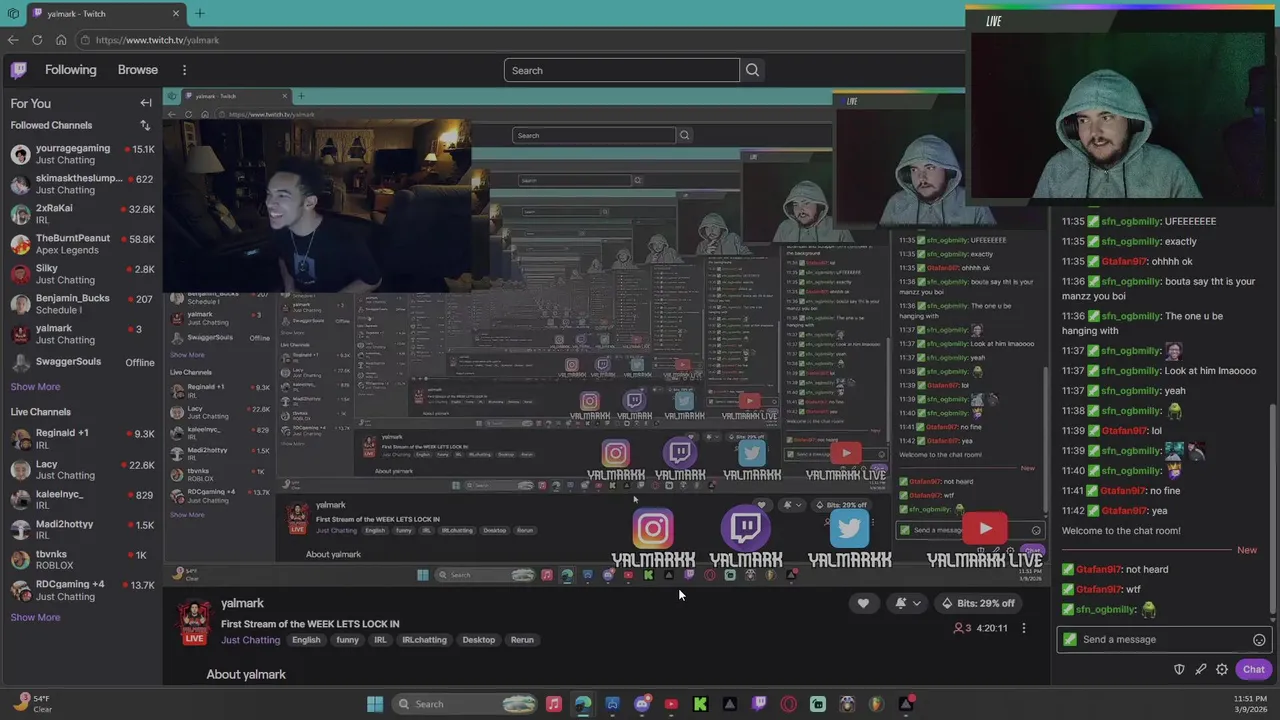Select Benjamin_Bucks channel in sidebar

82,304
